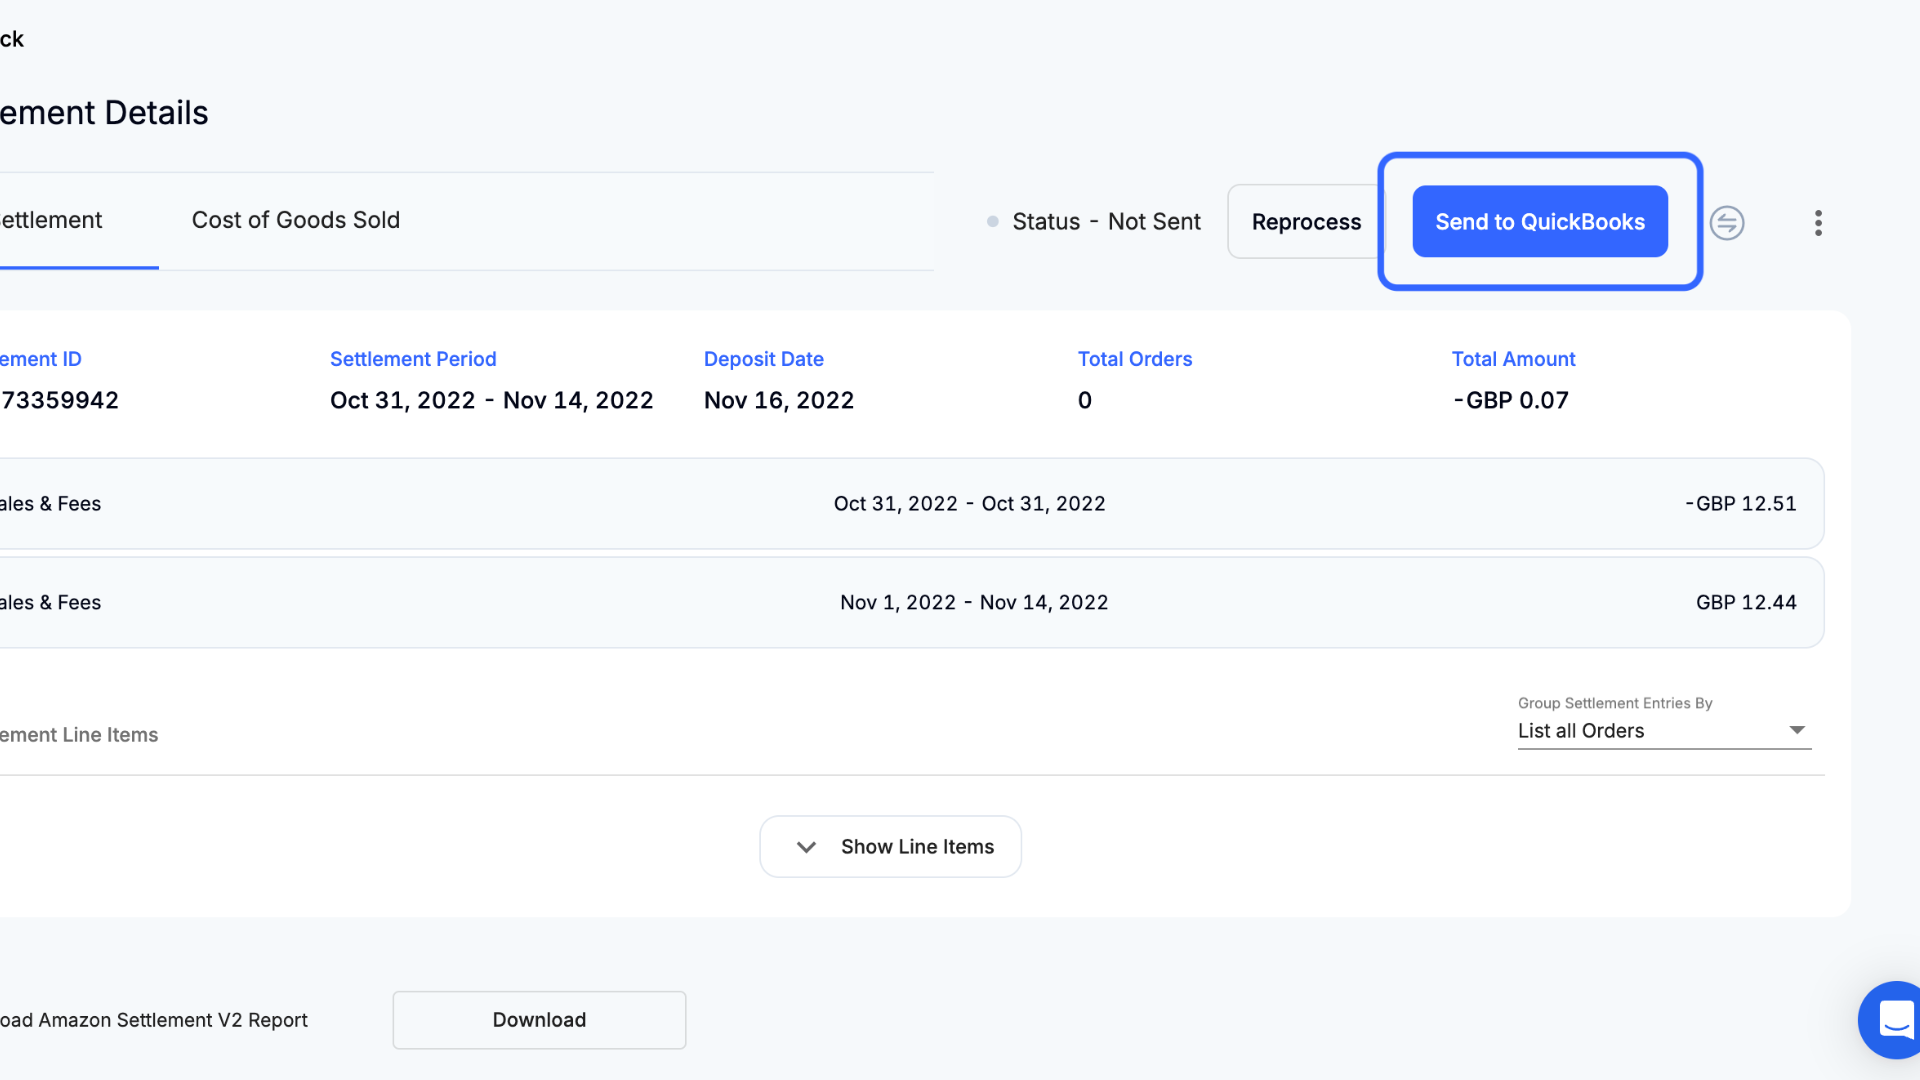Viewport: 1920px width, 1080px height.
Task: Click the Settlement Period label
Action: [x=413, y=359]
